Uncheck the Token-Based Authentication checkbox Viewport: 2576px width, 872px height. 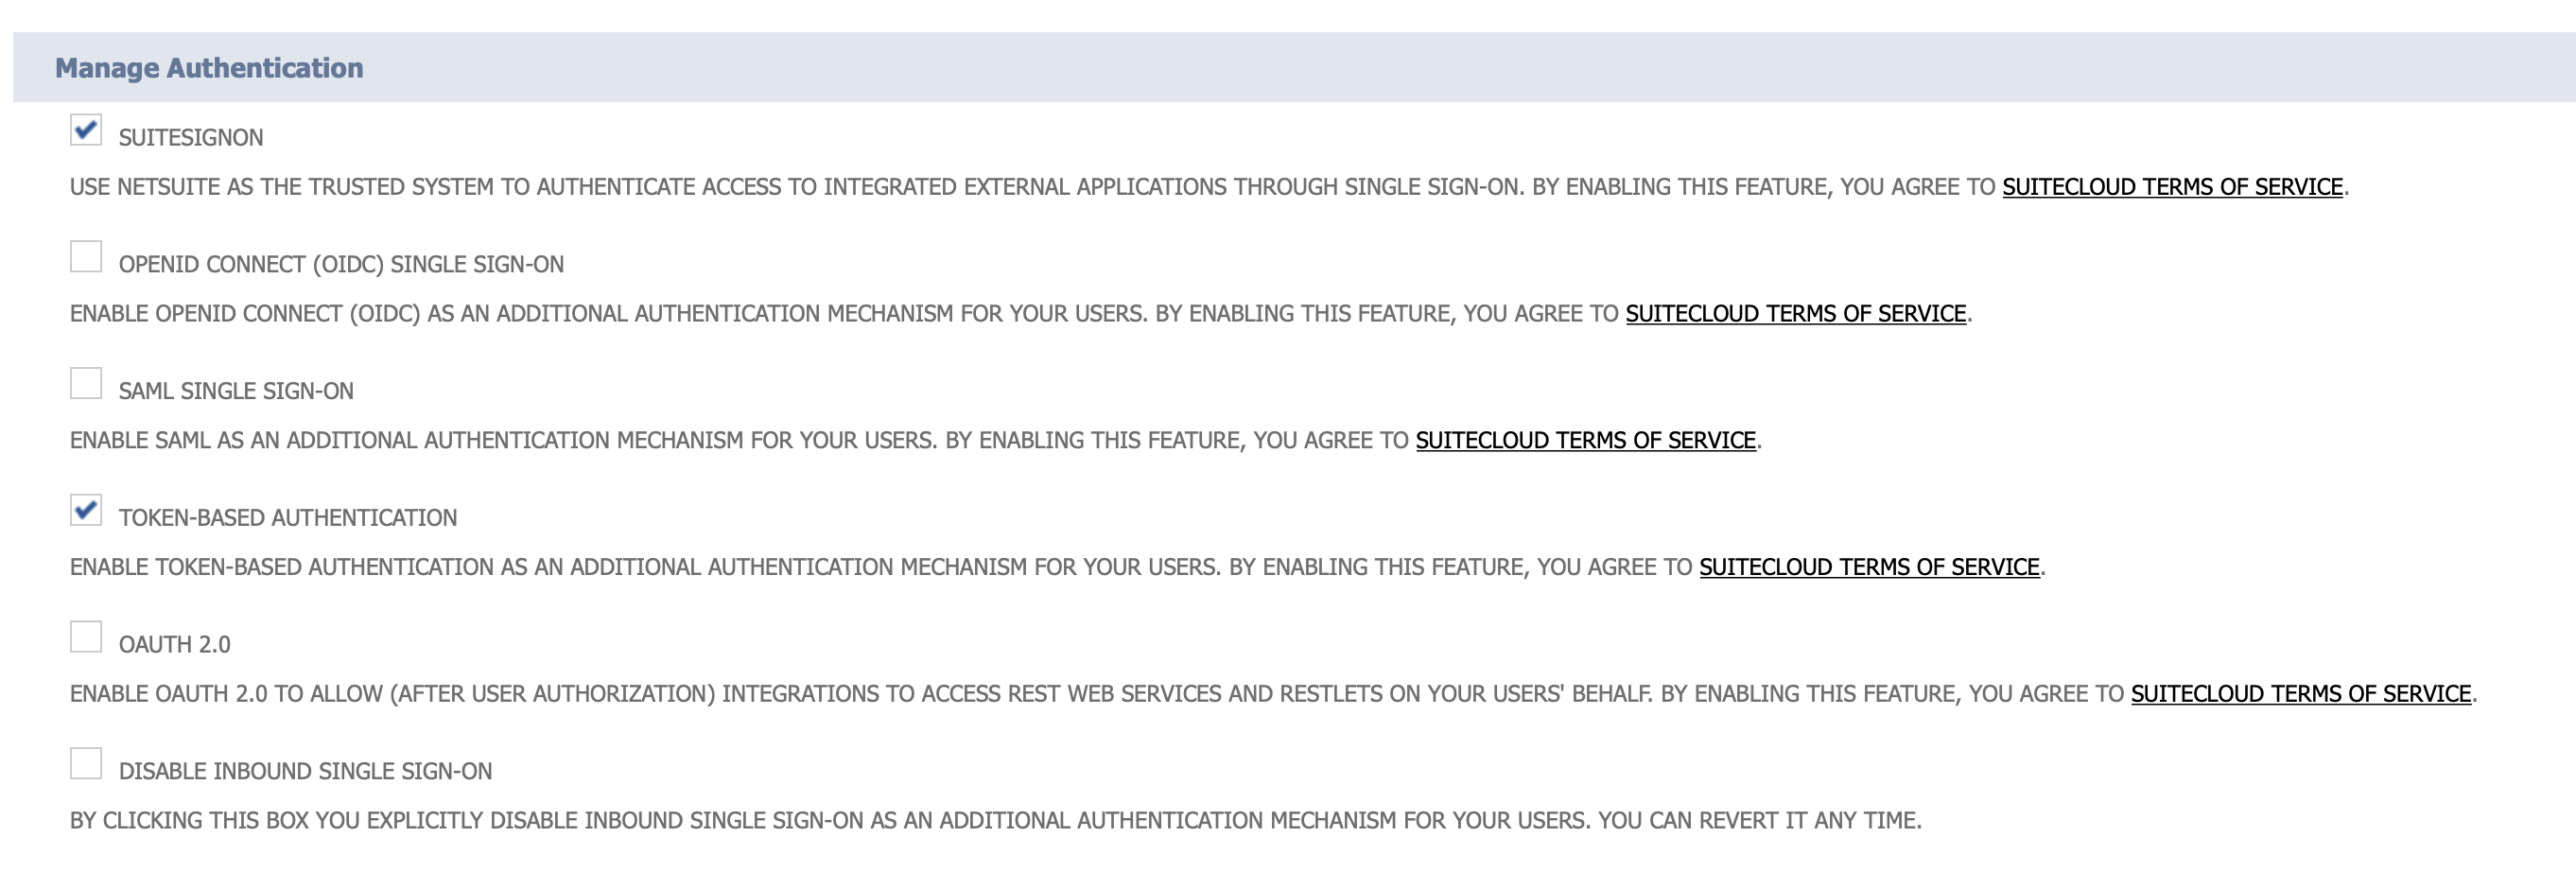coord(86,510)
